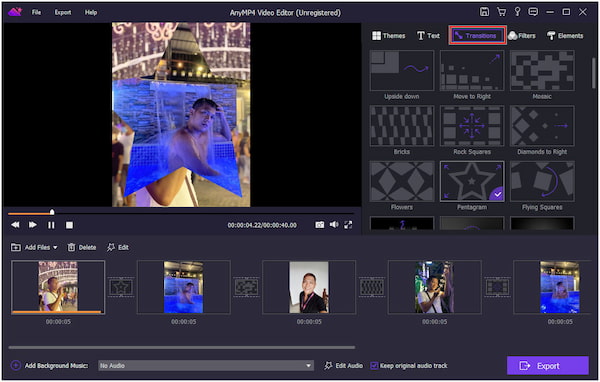Switch to the Filters tab
This screenshot has width=600, height=382.
click(x=522, y=36)
